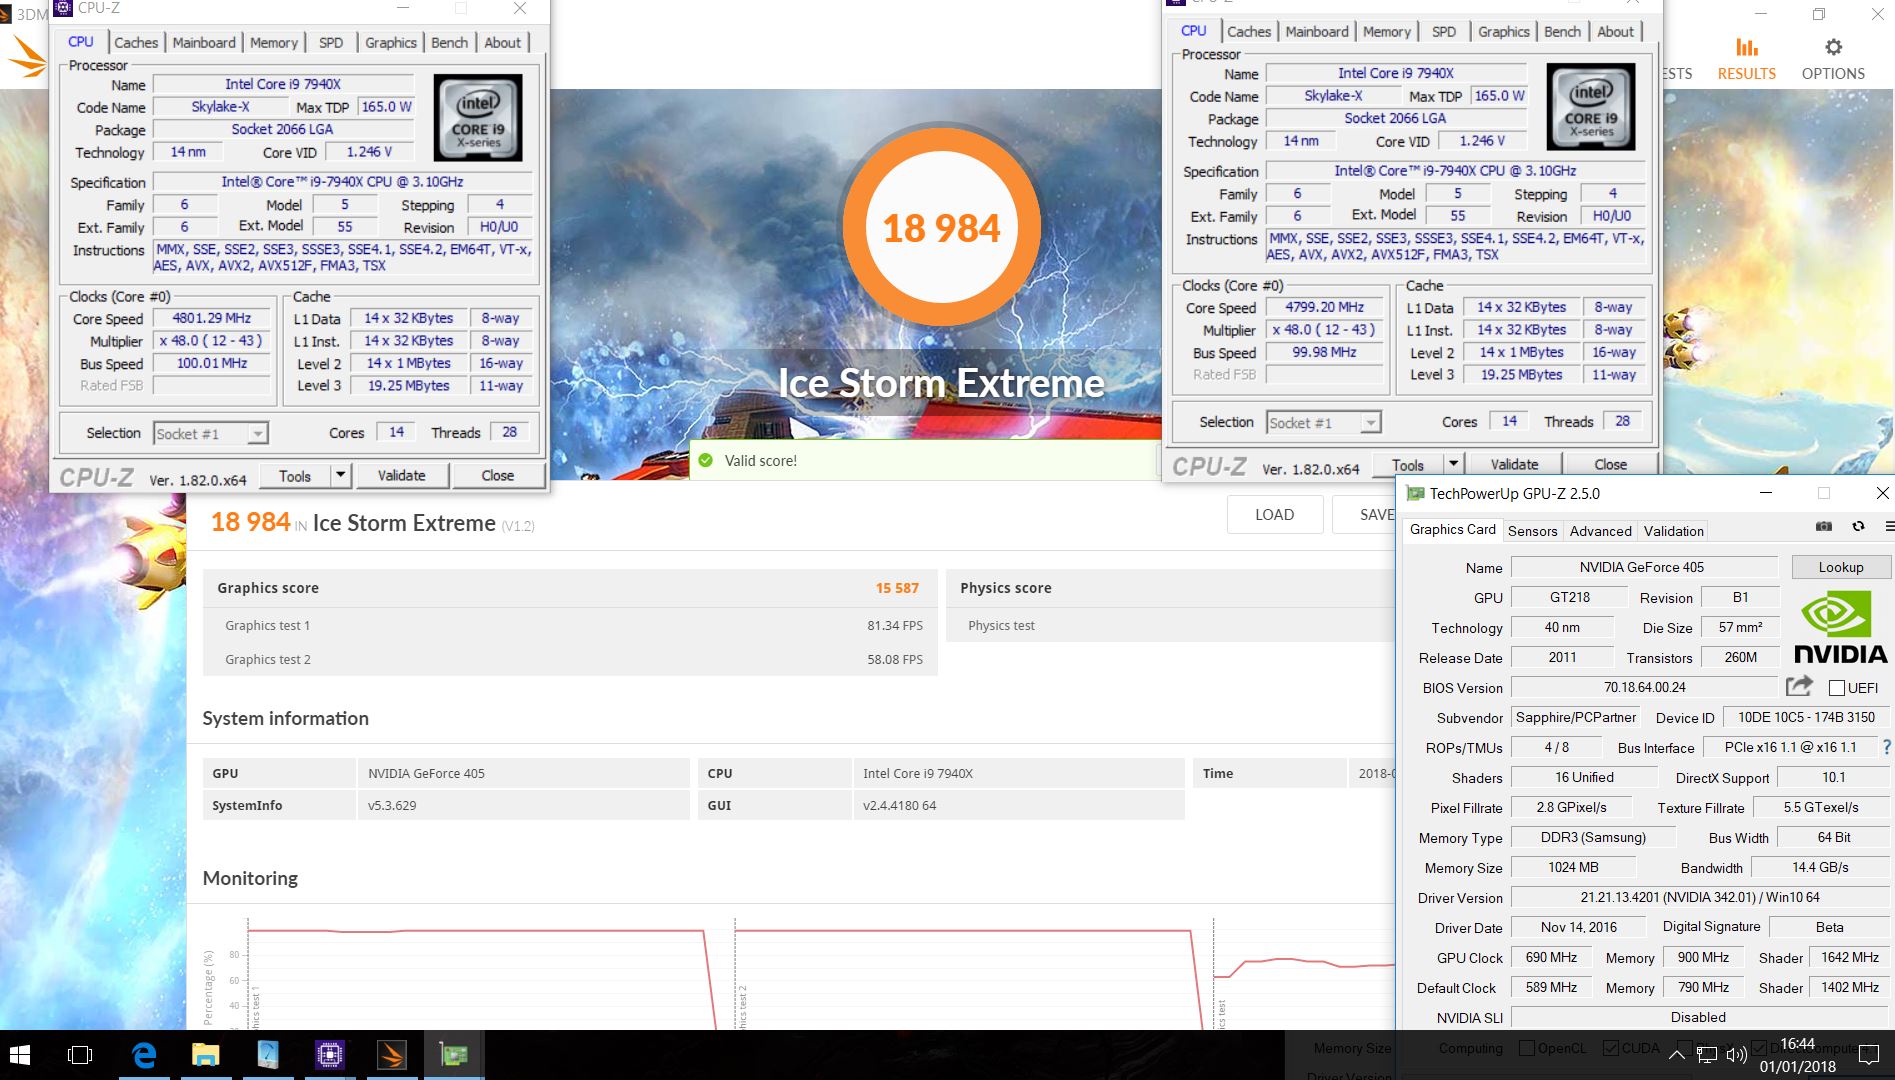Image resolution: width=1895 pixels, height=1080 pixels.
Task: Click Driver Version field in GPU-Z
Action: coord(1700,897)
